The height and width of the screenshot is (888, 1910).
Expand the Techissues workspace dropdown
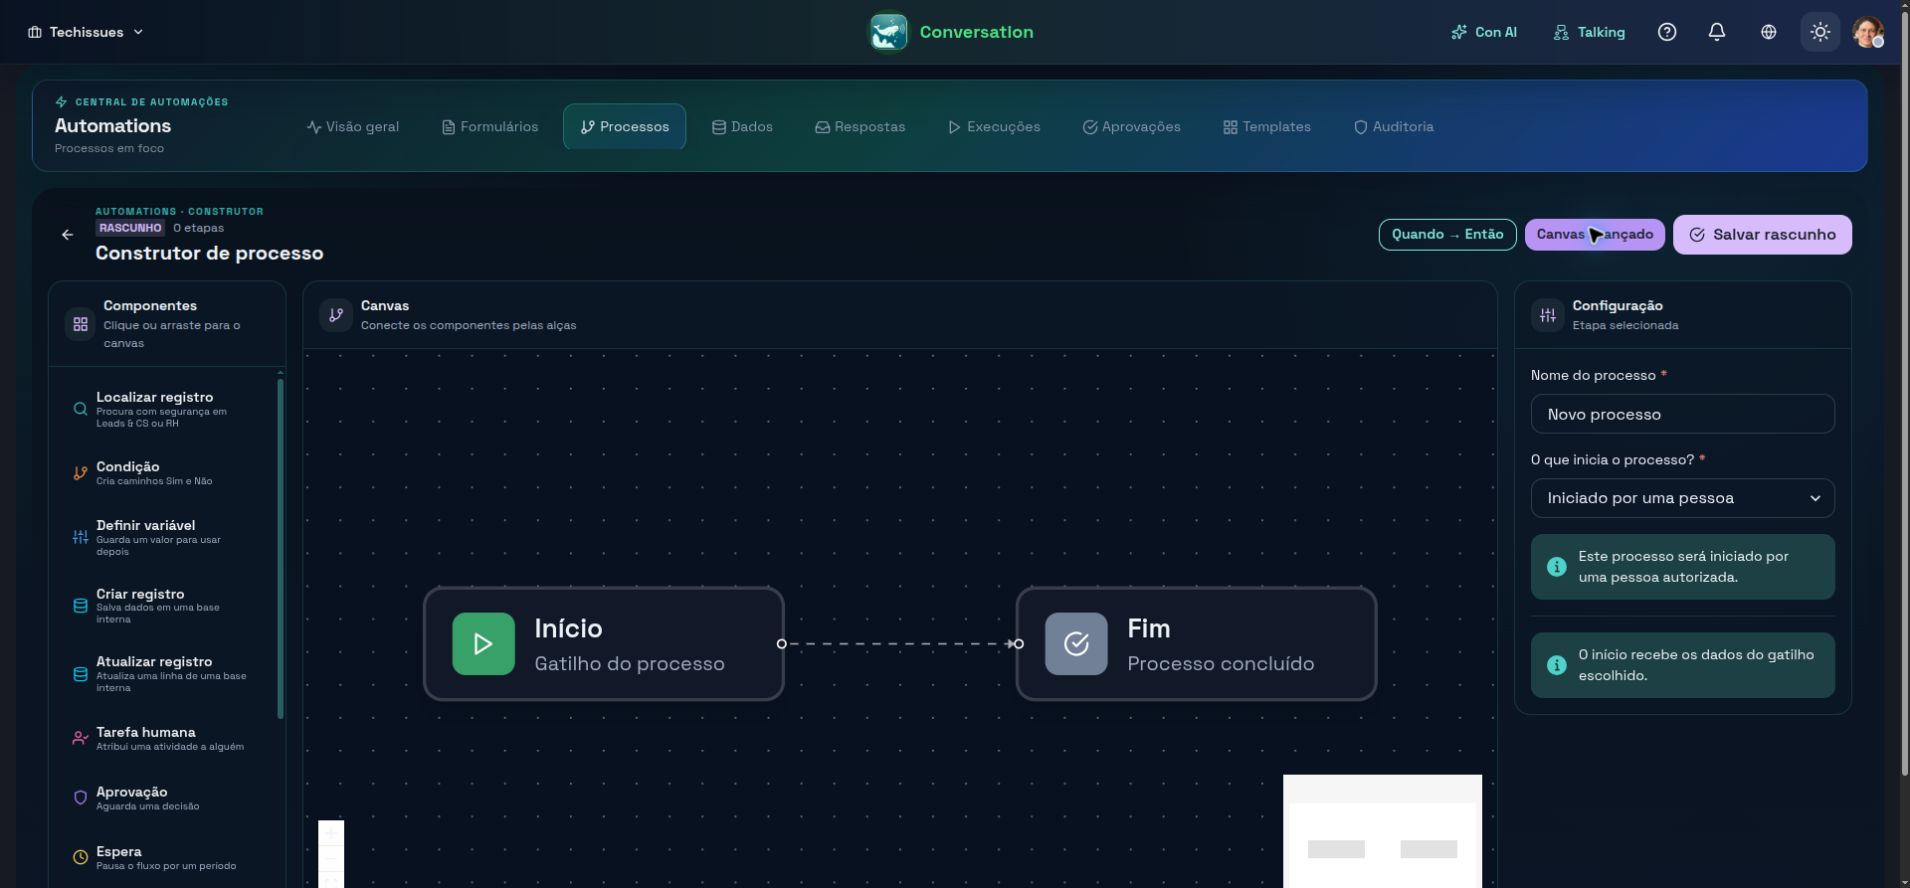(86, 32)
